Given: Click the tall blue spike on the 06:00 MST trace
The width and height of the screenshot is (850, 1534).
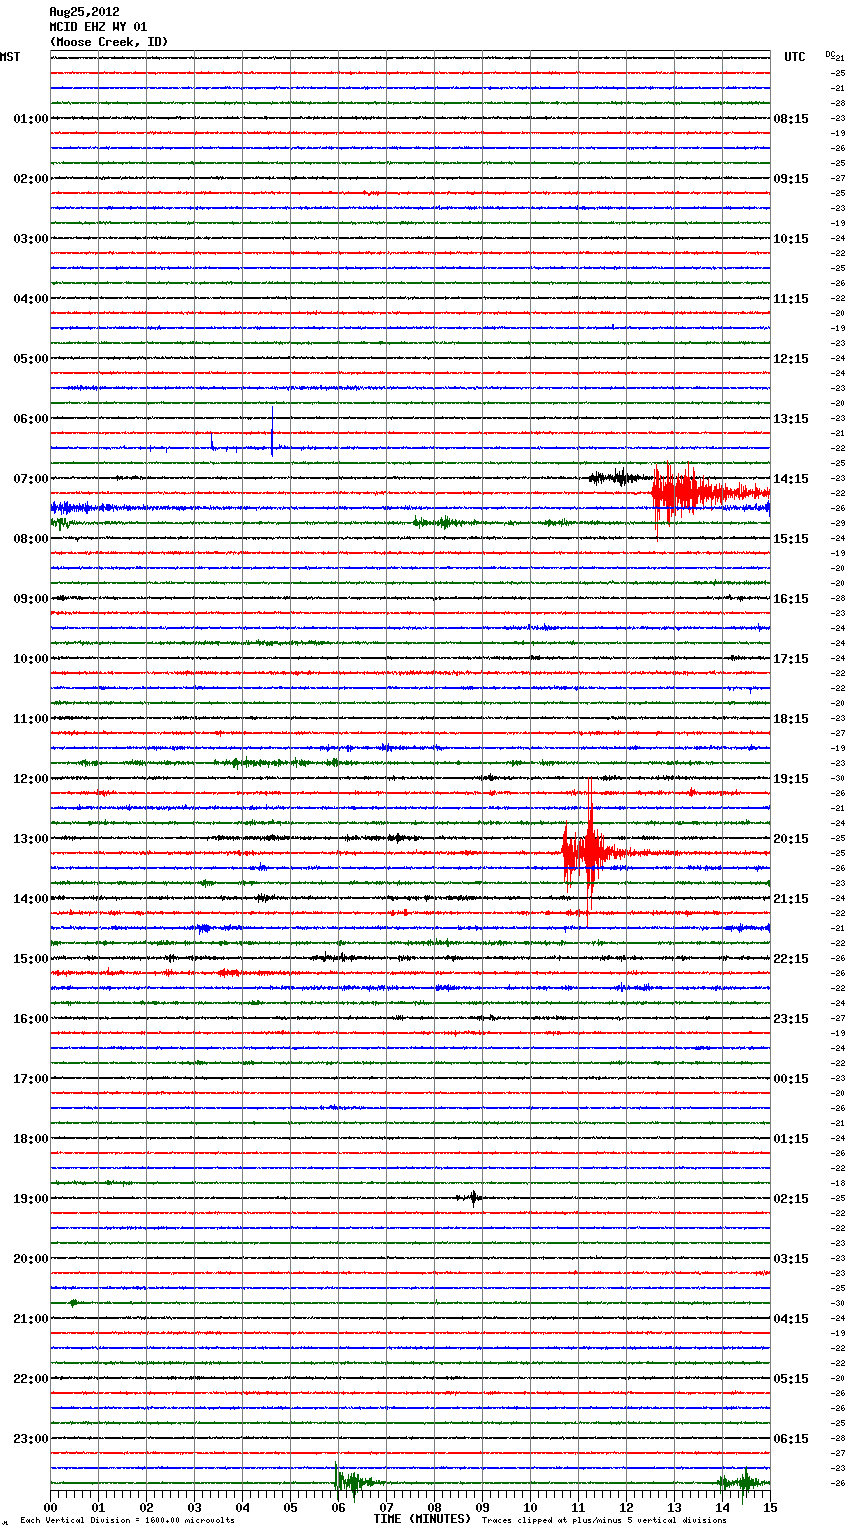Looking at the screenshot, I should coord(272,432).
